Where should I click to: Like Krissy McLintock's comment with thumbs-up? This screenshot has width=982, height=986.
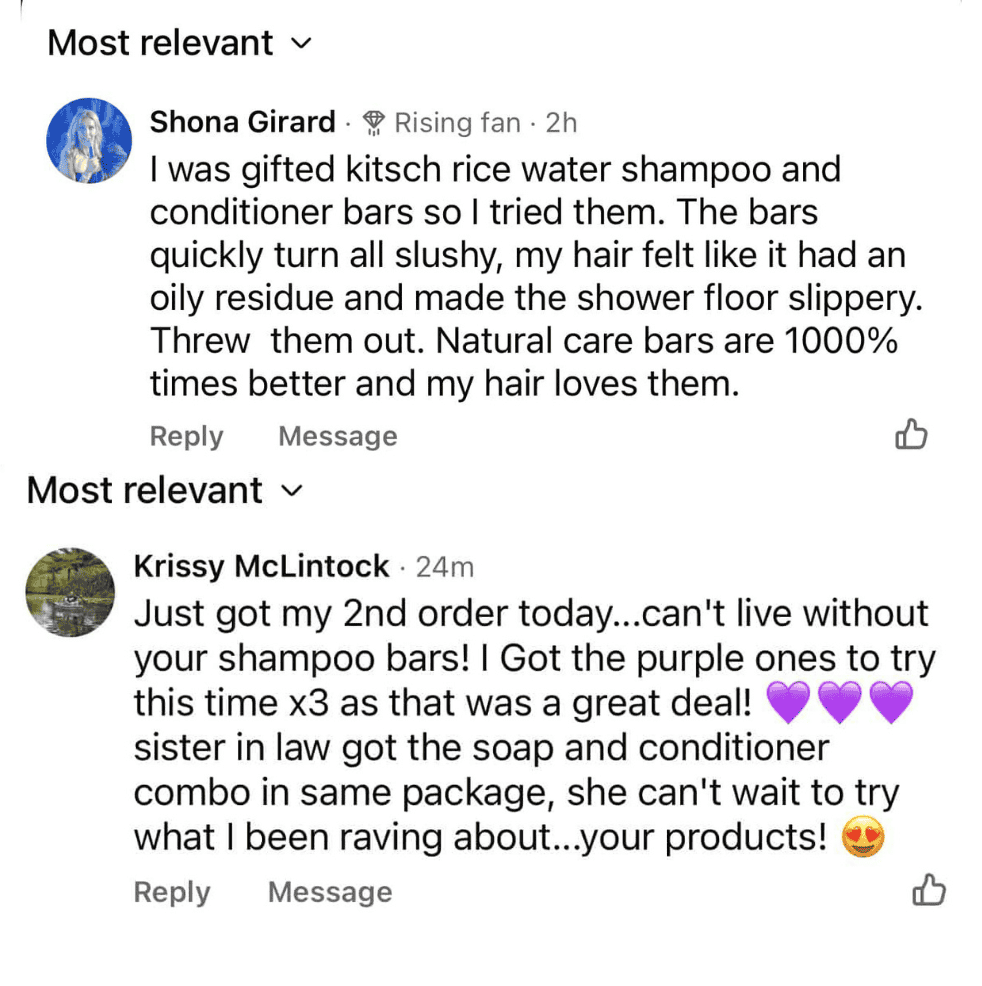click(929, 890)
